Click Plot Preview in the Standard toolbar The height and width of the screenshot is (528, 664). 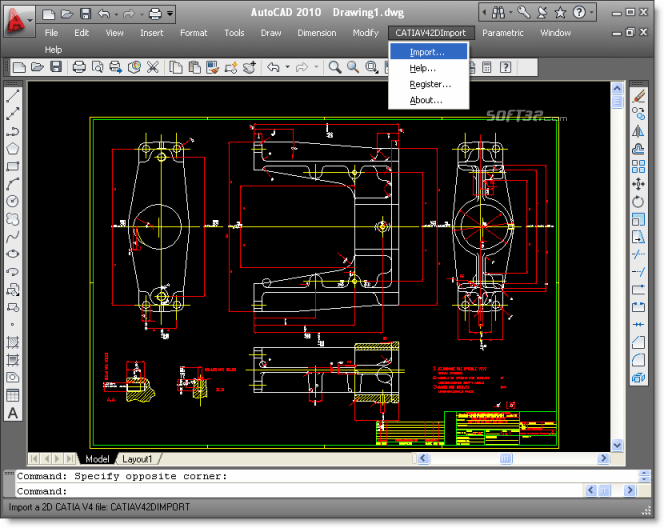point(97,67)
